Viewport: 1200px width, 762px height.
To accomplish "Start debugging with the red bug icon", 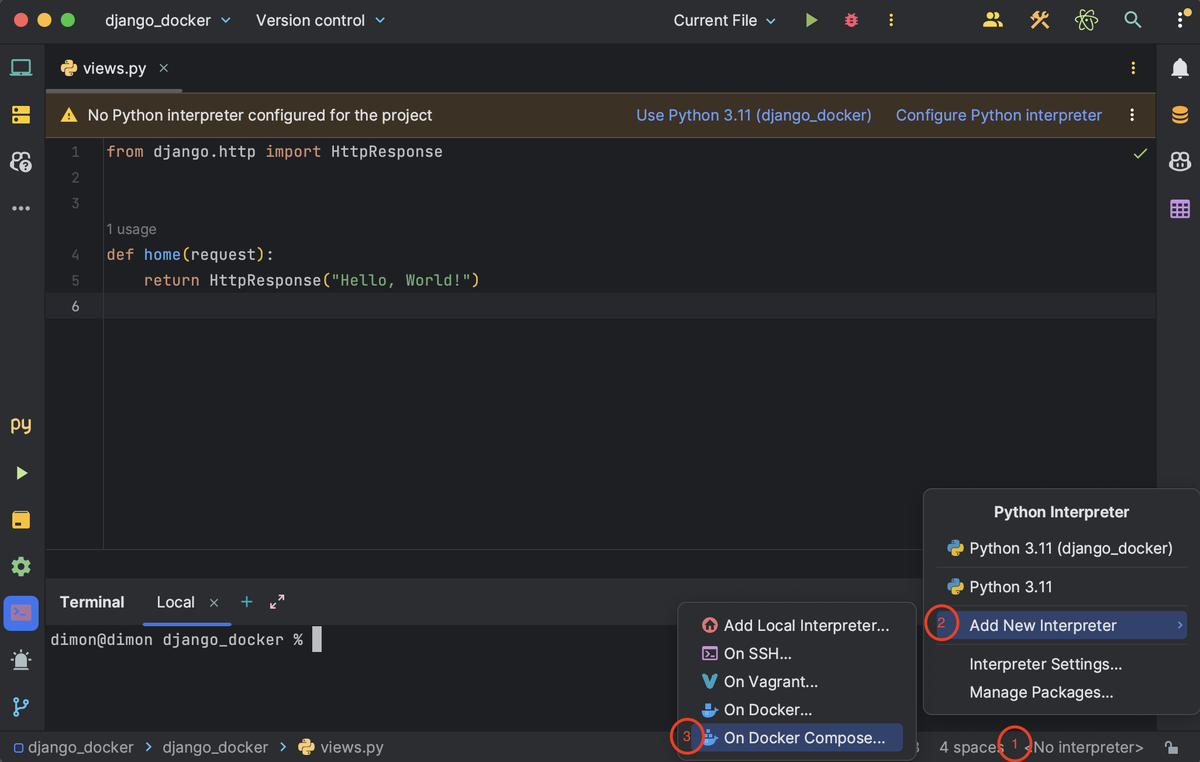I will pos(852,20).
